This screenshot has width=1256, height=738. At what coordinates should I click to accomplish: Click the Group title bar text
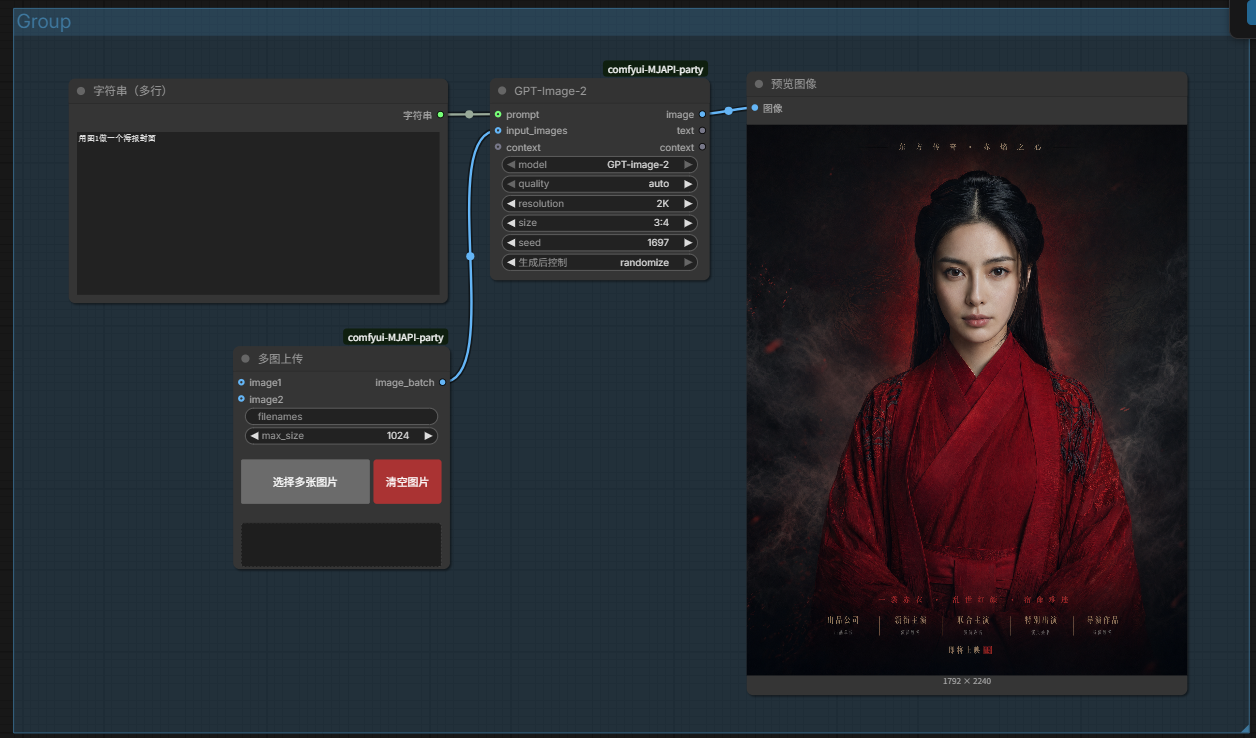coord(44,21)
